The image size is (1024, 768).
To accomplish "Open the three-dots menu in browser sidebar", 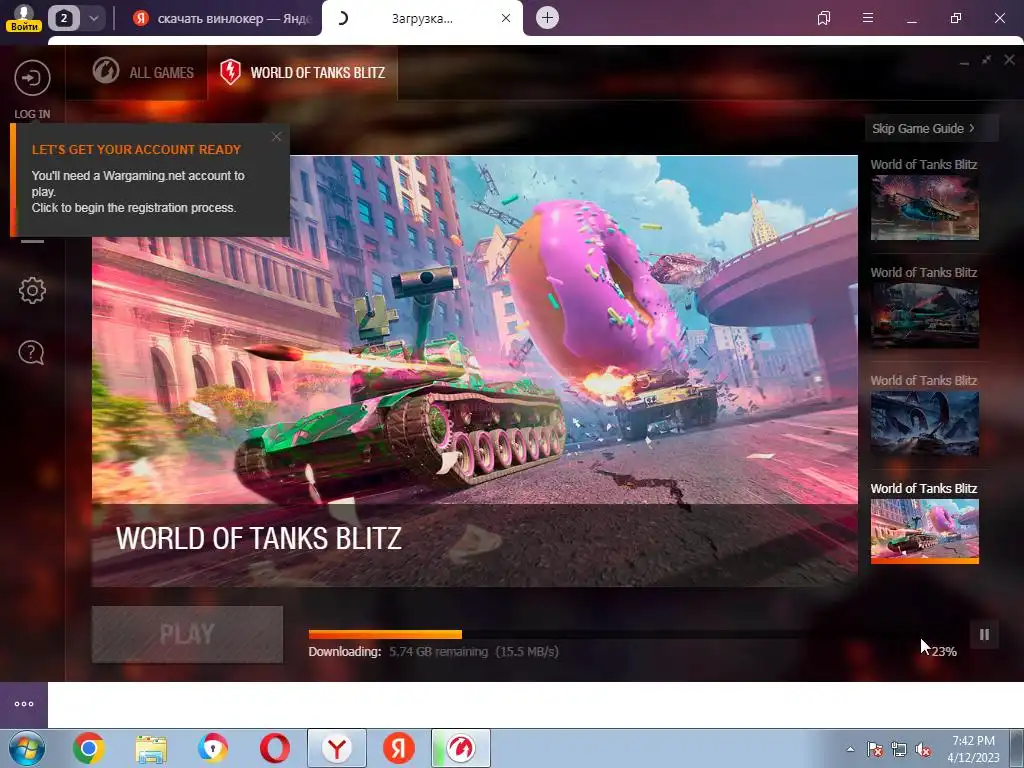I will (24, 704).
